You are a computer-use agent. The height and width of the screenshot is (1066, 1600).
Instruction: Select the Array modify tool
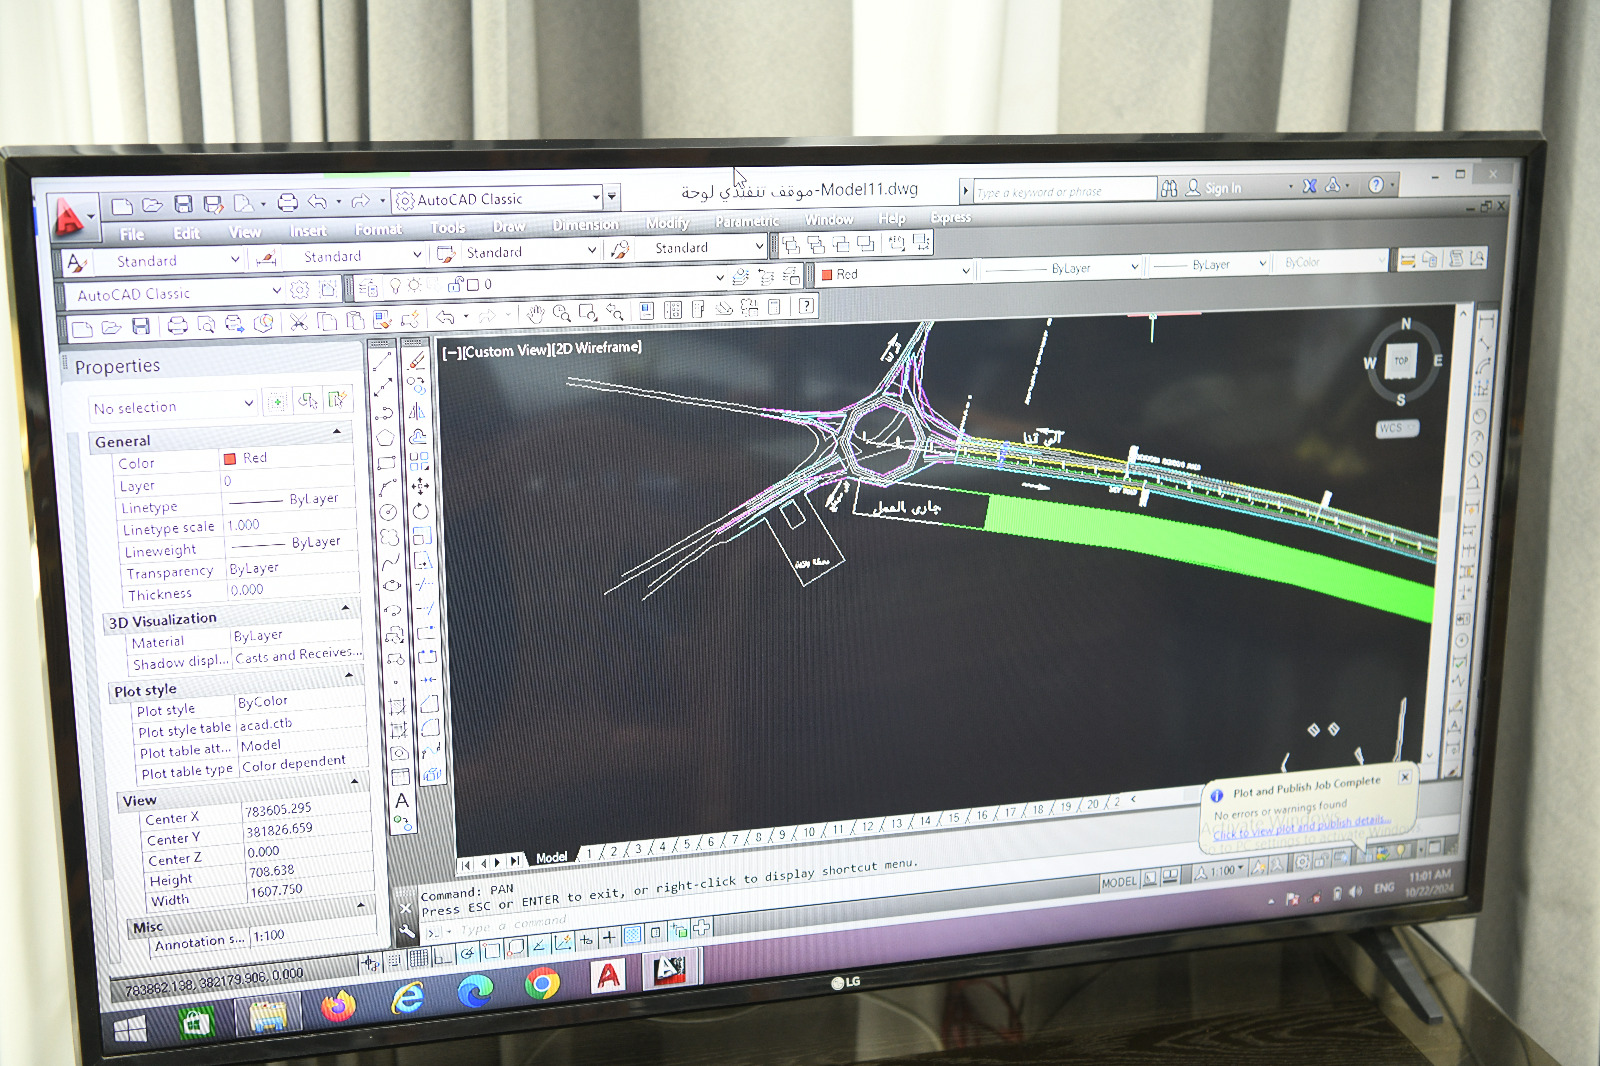419,461
